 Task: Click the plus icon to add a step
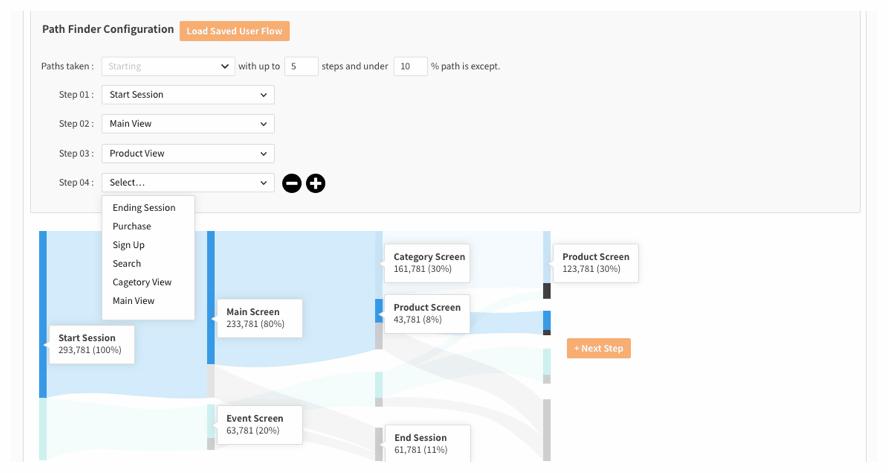316,183
